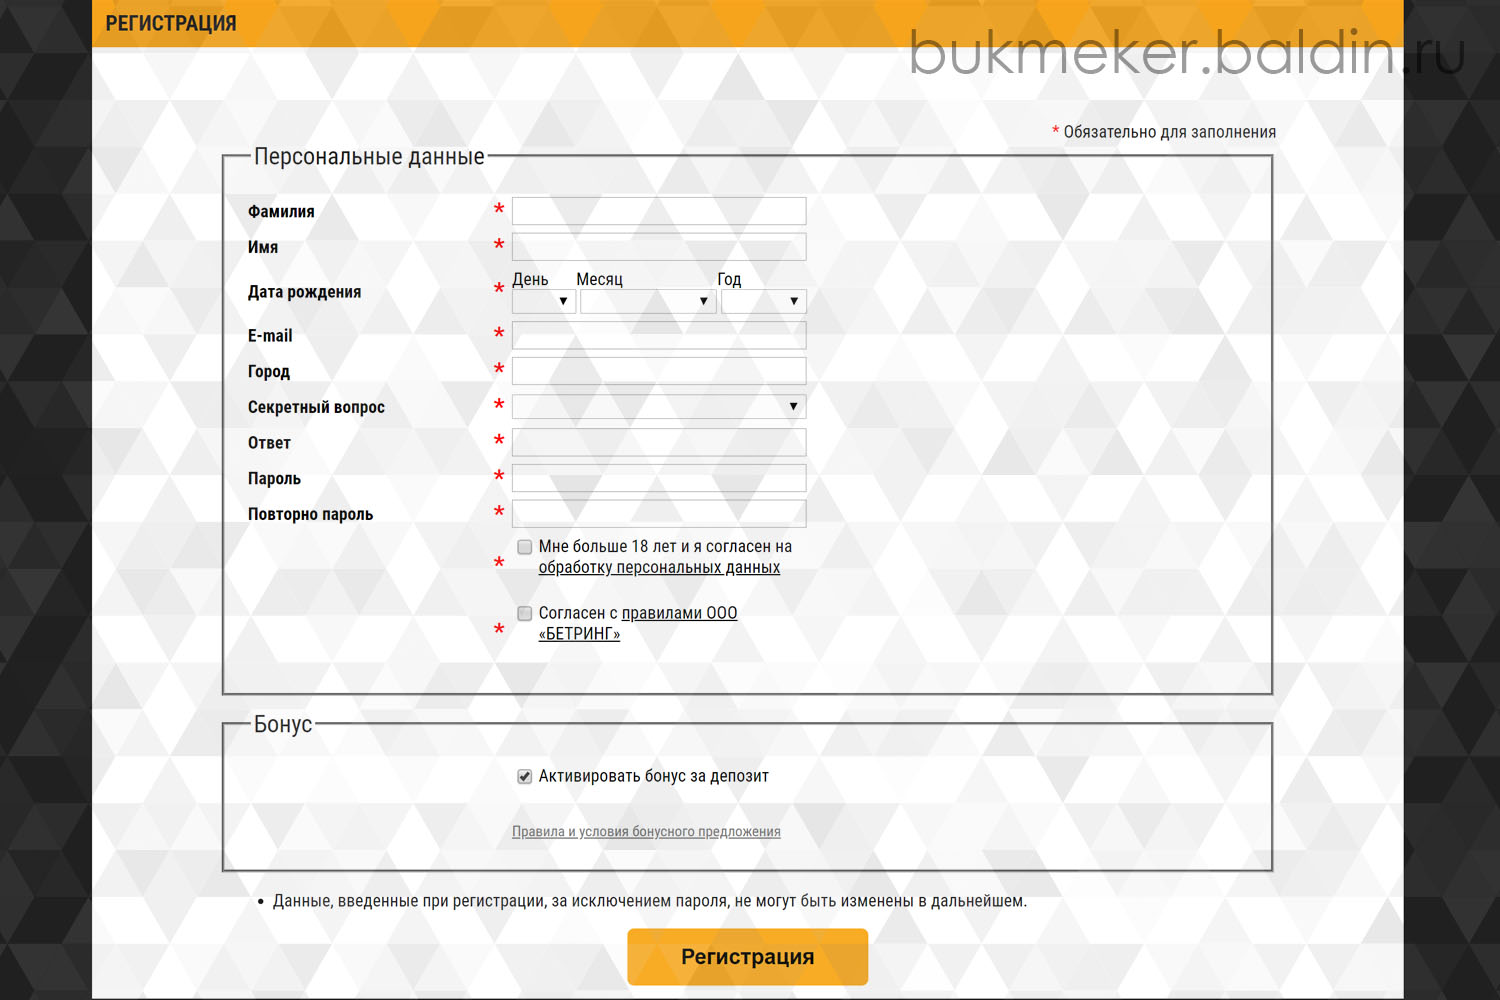The width and height of the screenshot is (1500, 1000).
Task: Select the Повторно пароль field
Action: tap(659, 514)
